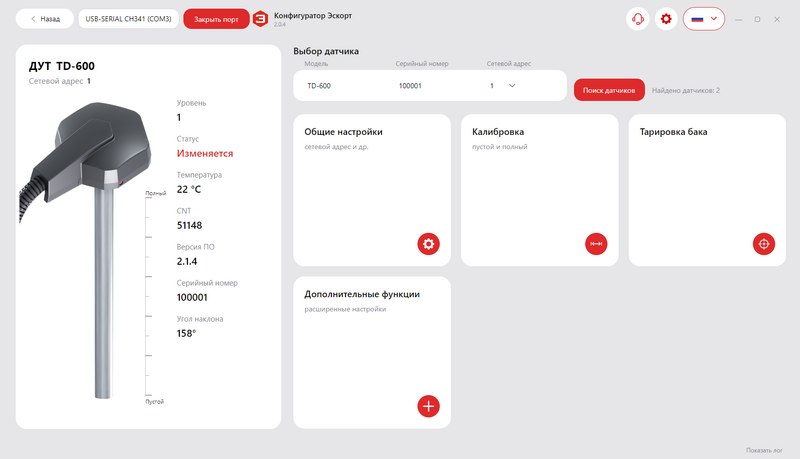Click the Выбор датчика heading
Viewport: 800px width, 459px height.
326,51
